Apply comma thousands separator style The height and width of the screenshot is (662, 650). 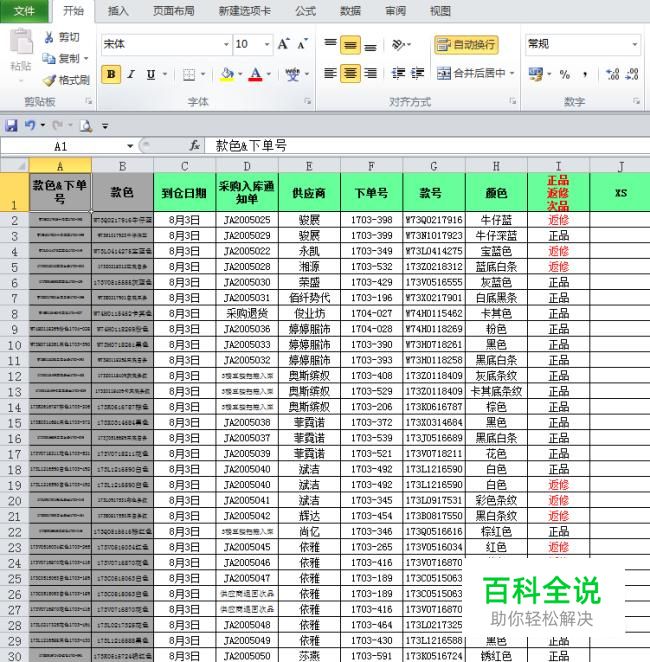tap(585, 75)
